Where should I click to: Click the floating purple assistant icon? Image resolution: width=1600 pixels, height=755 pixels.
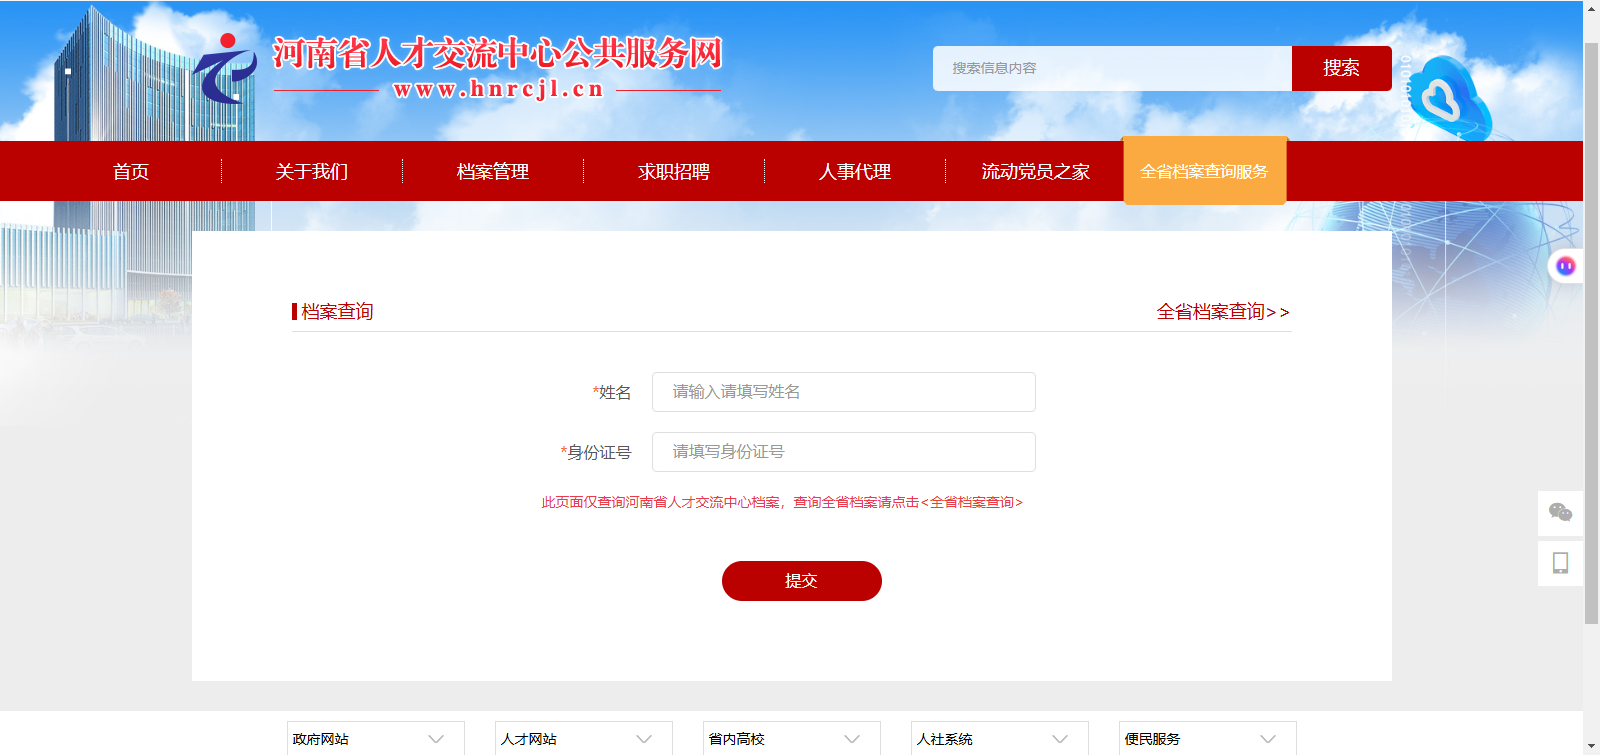pyautogui.click(x=1565, y=266)
